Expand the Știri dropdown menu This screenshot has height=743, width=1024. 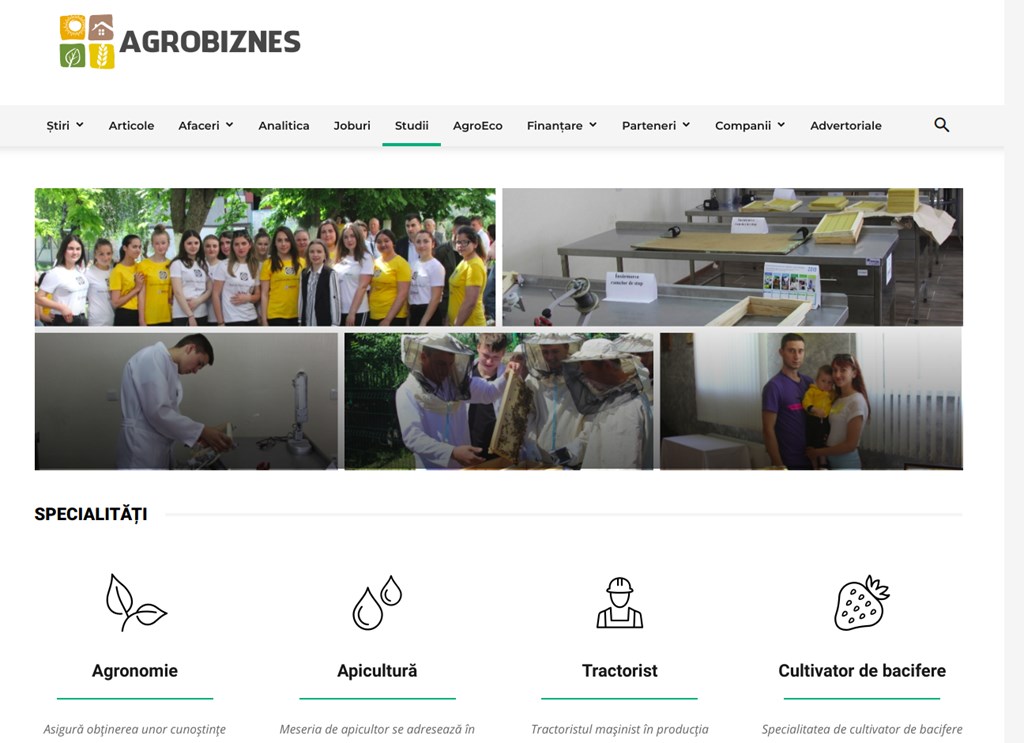pos(65,125)
